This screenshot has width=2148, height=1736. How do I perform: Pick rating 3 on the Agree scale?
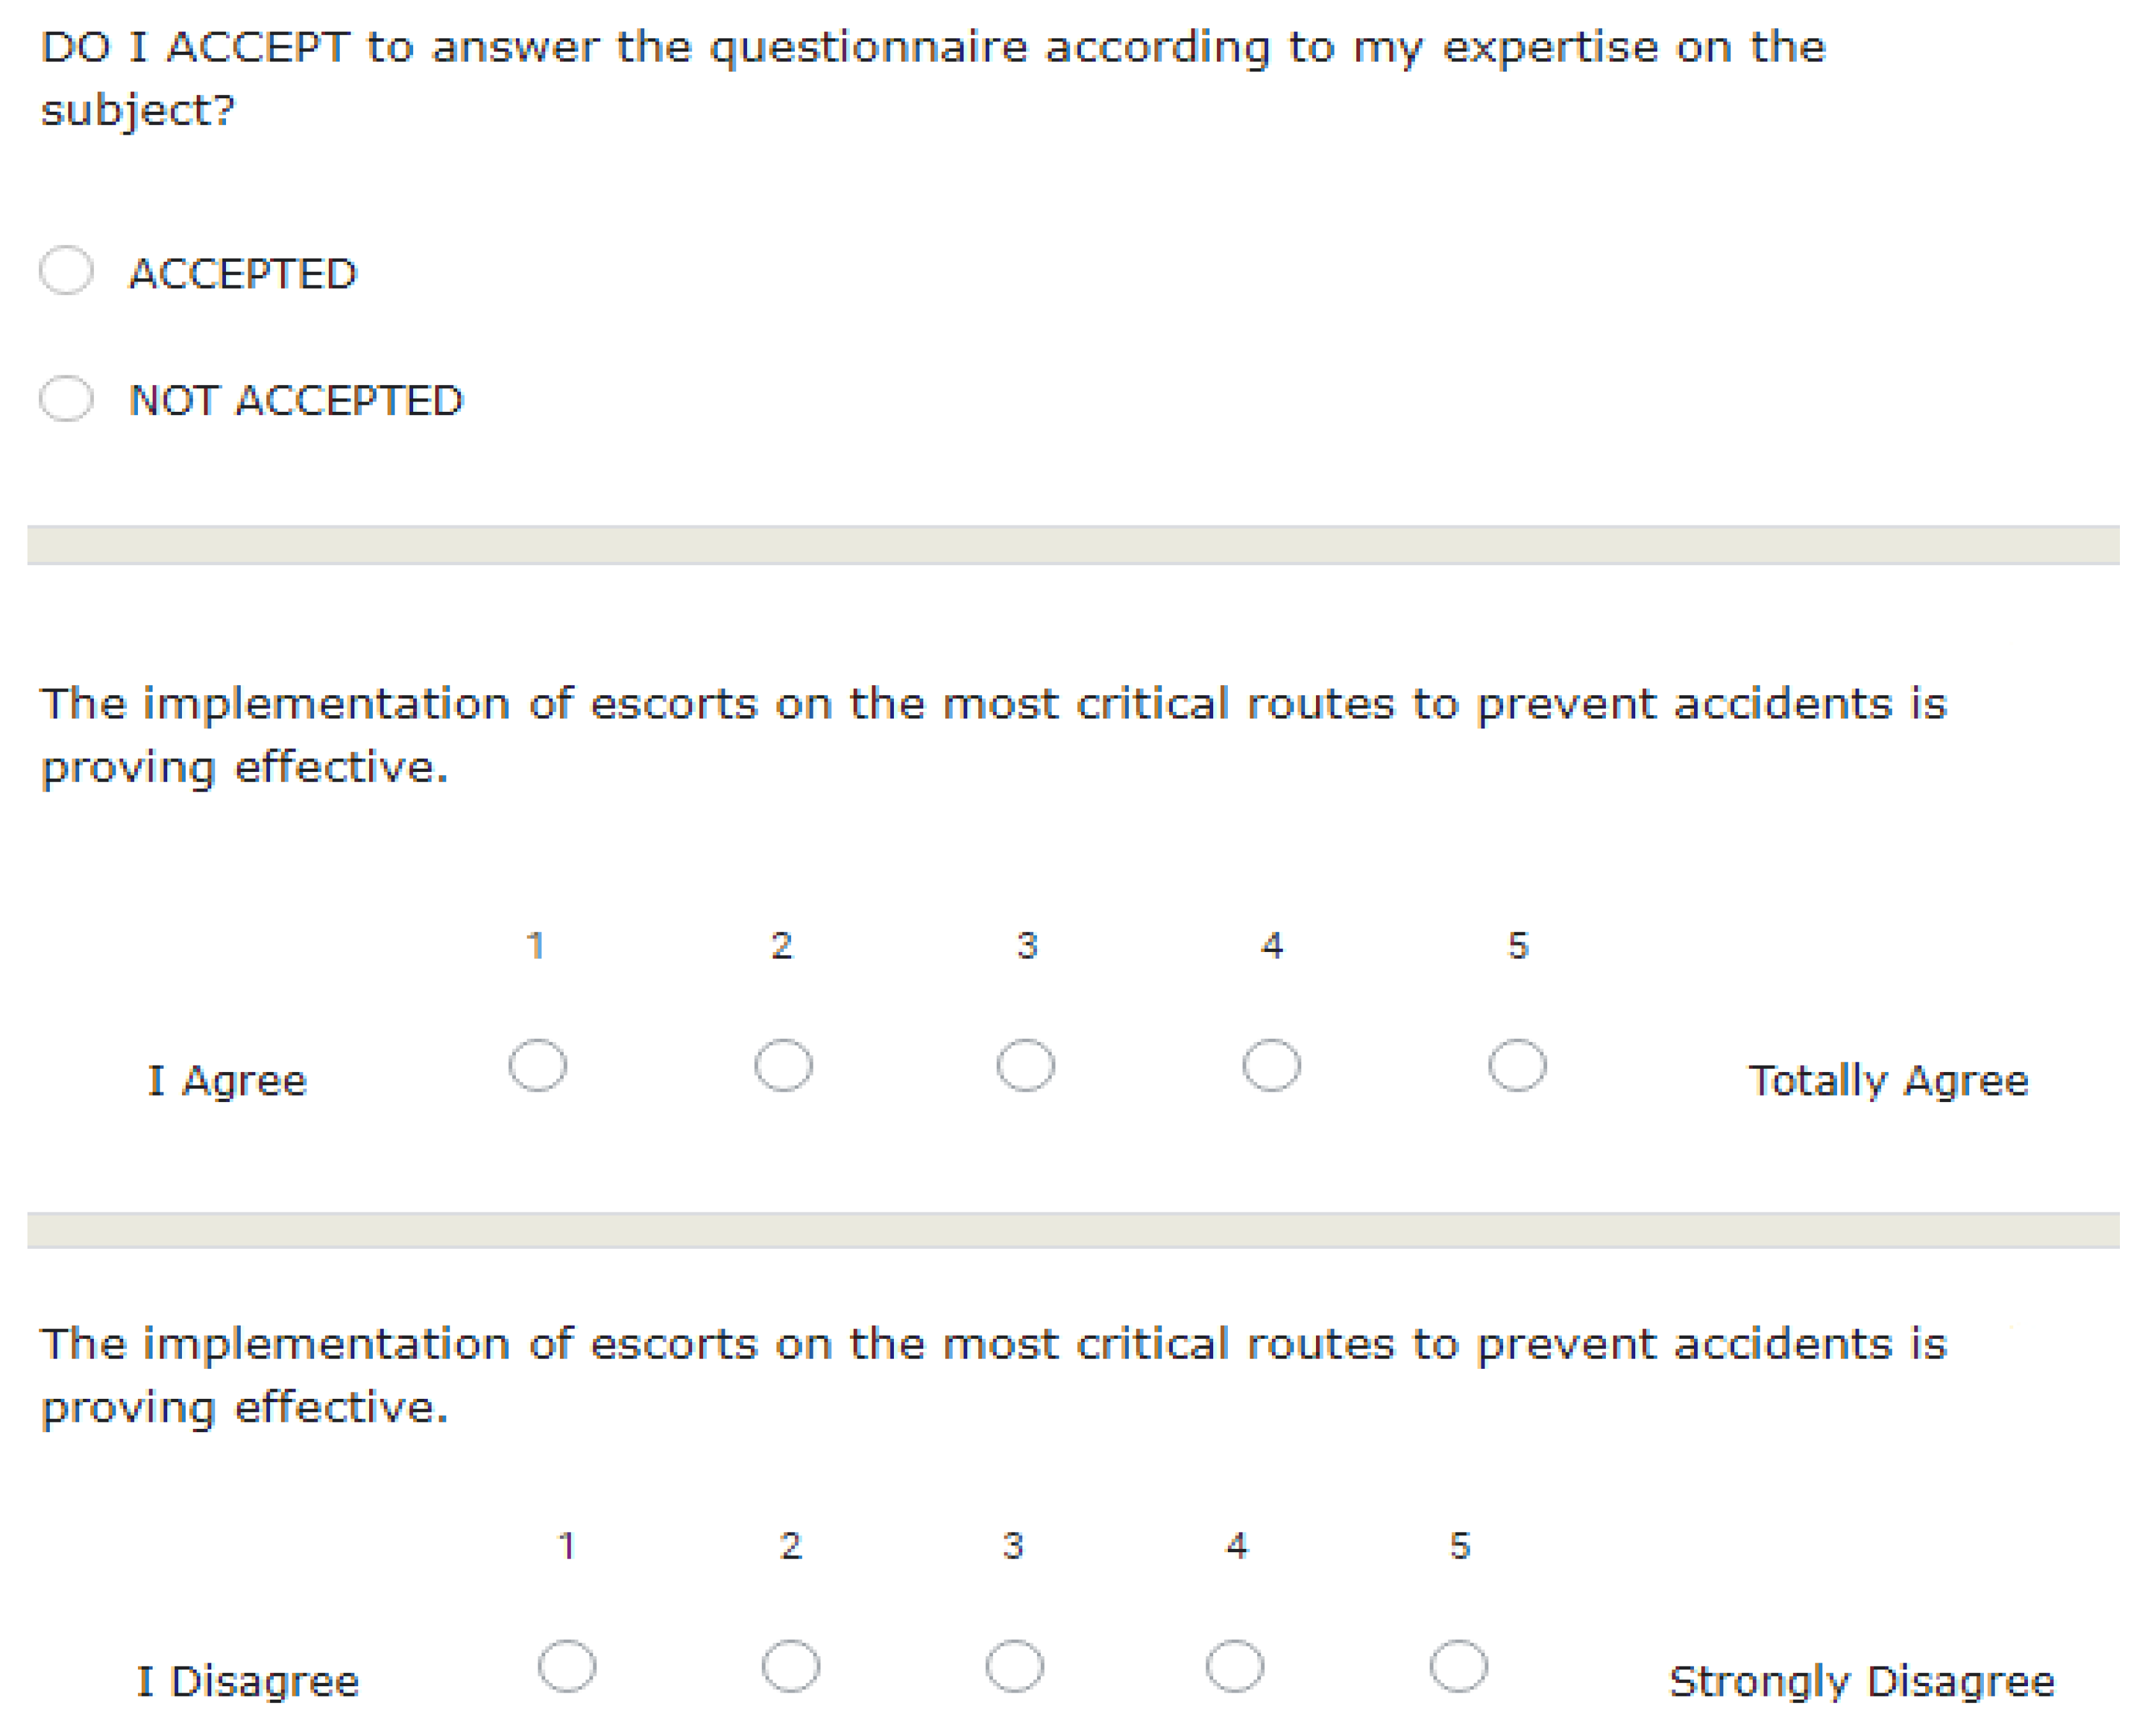[x=1026, y=1065]
